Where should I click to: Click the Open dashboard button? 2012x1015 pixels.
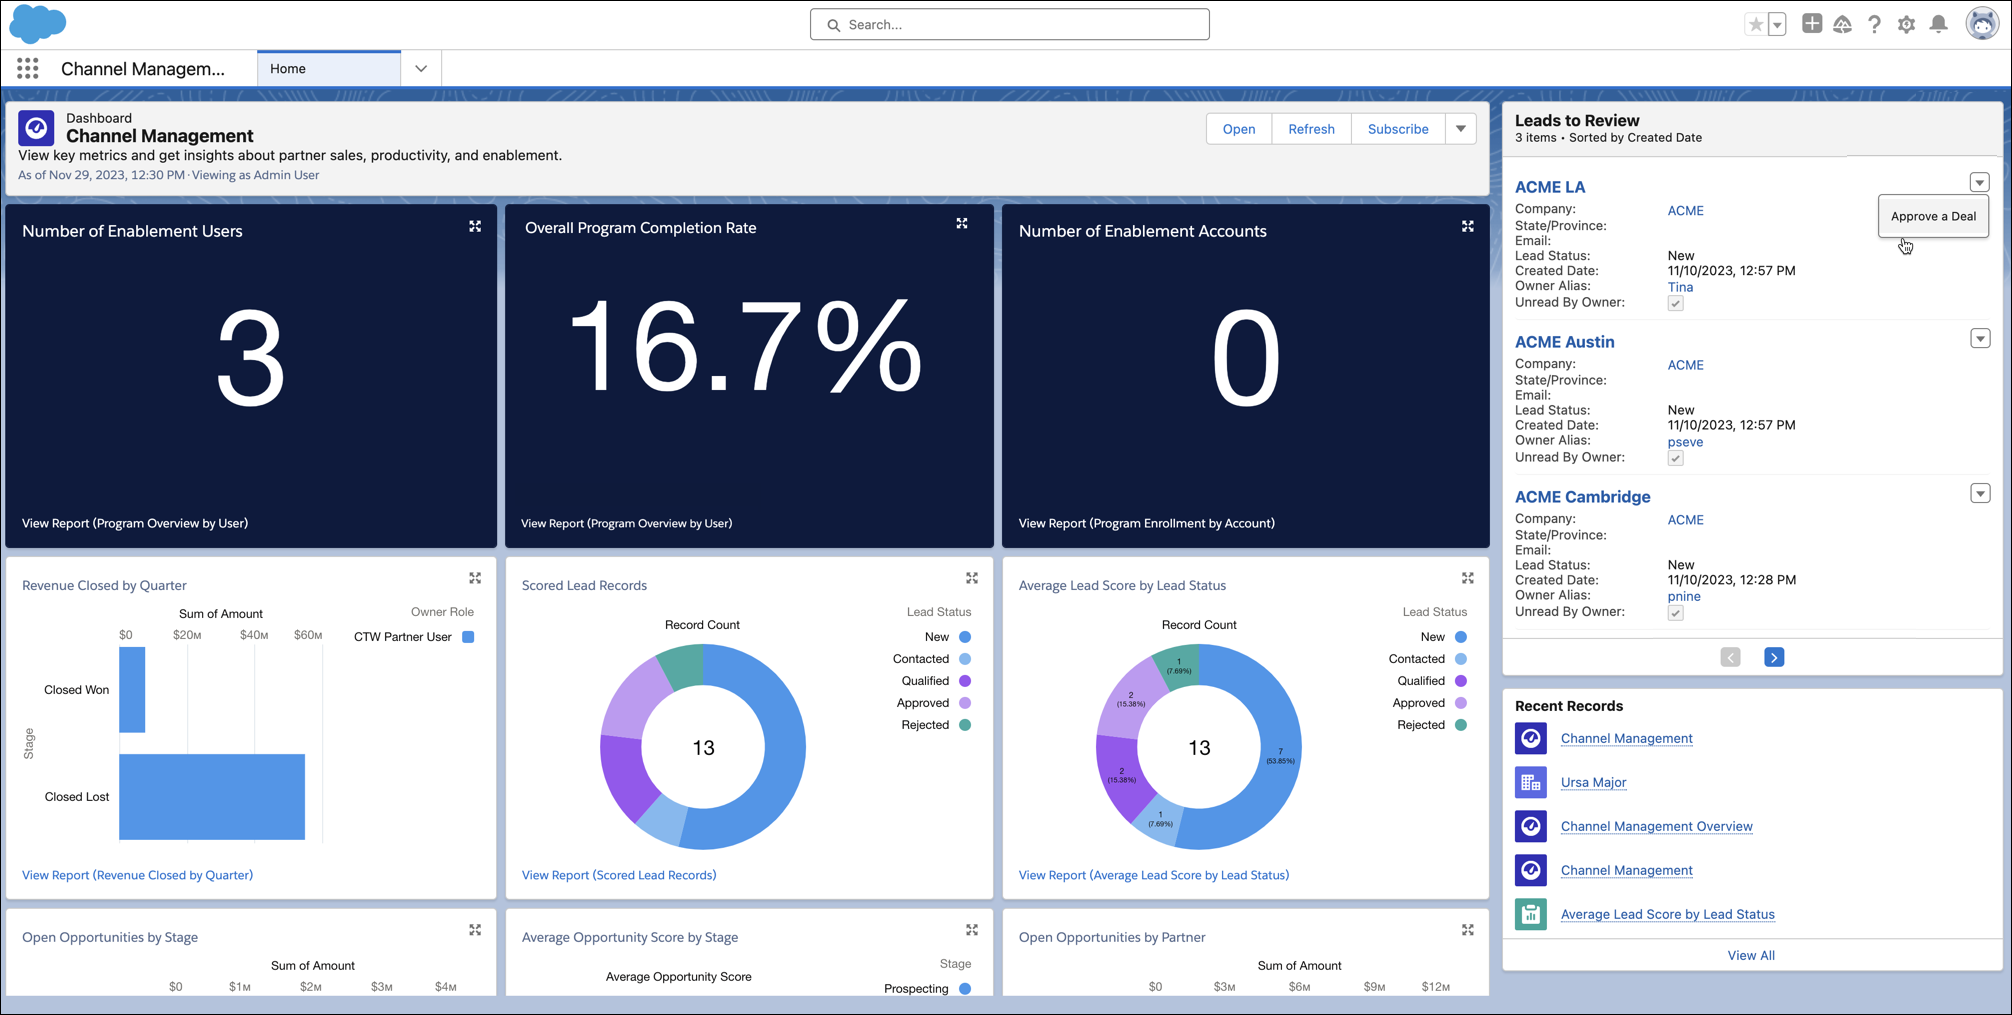1239,129
